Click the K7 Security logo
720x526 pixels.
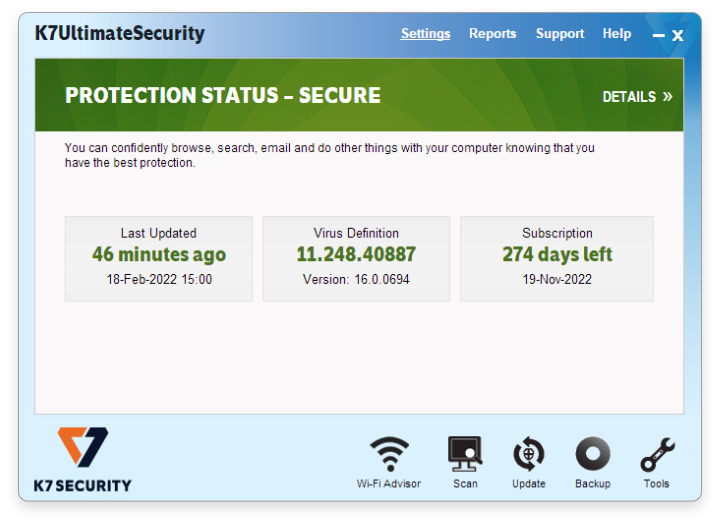pos(83,459)
